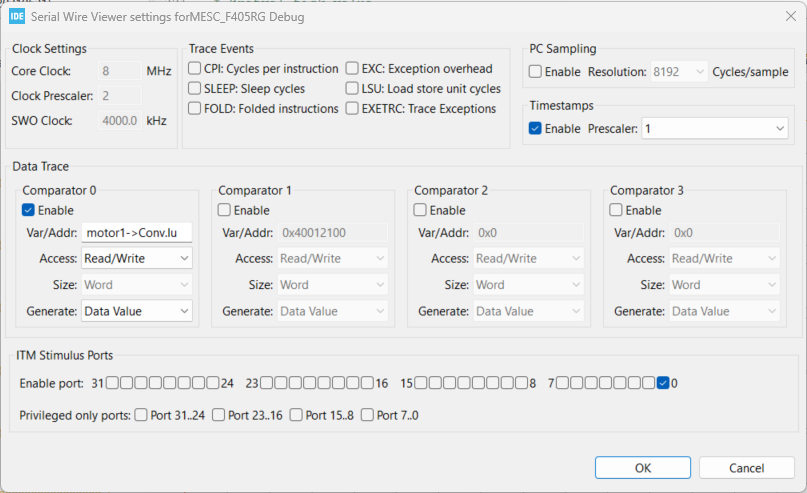This screenshot has height=493, width=807.
Task: Enable PC Sampling checkbox
Action: tap(535, 71)
